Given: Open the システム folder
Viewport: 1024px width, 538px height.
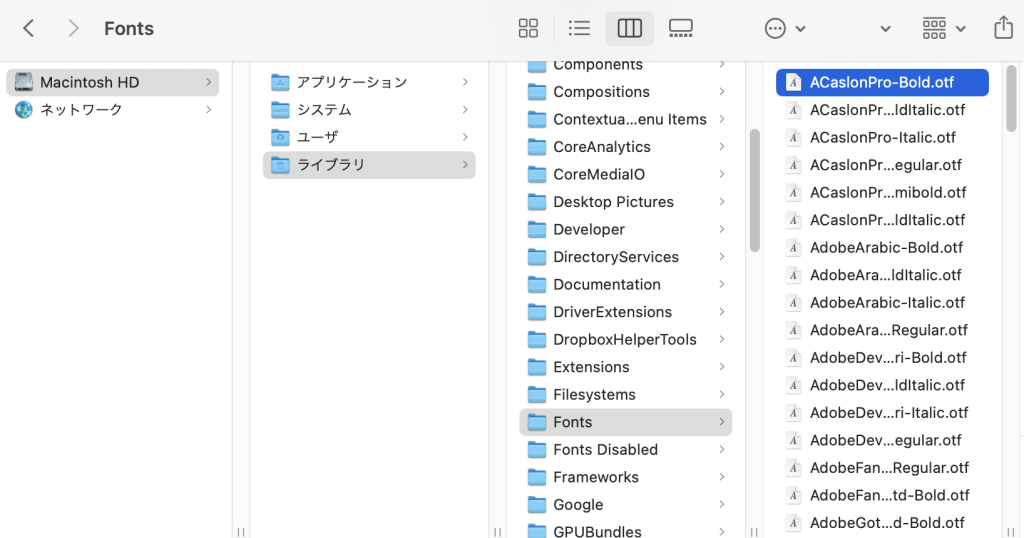Looking at the screenshot, I should click(x=324, y=110).
